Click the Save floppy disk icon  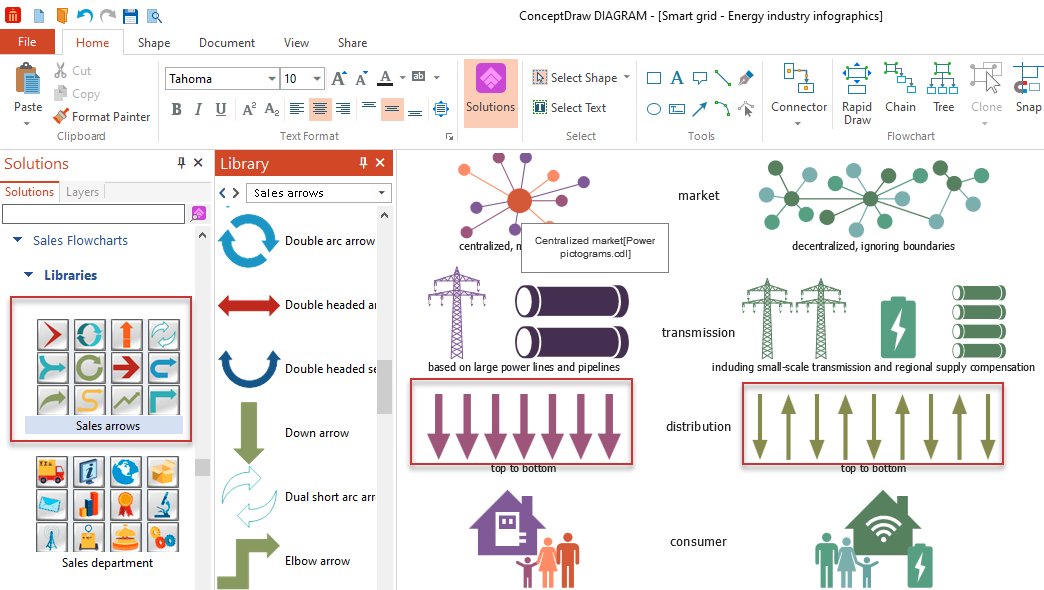tap(130, 16)
